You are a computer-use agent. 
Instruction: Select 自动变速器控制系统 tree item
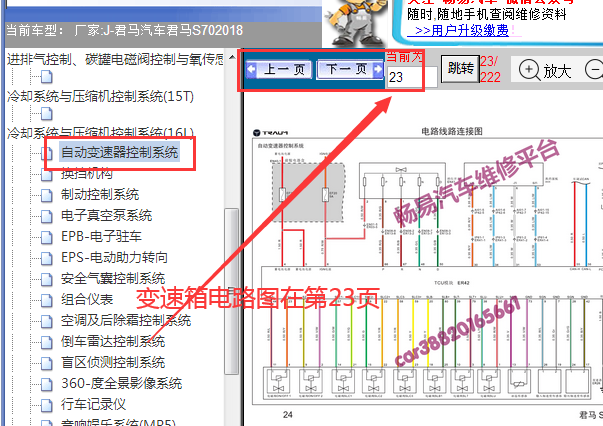[x=119, y=152]
